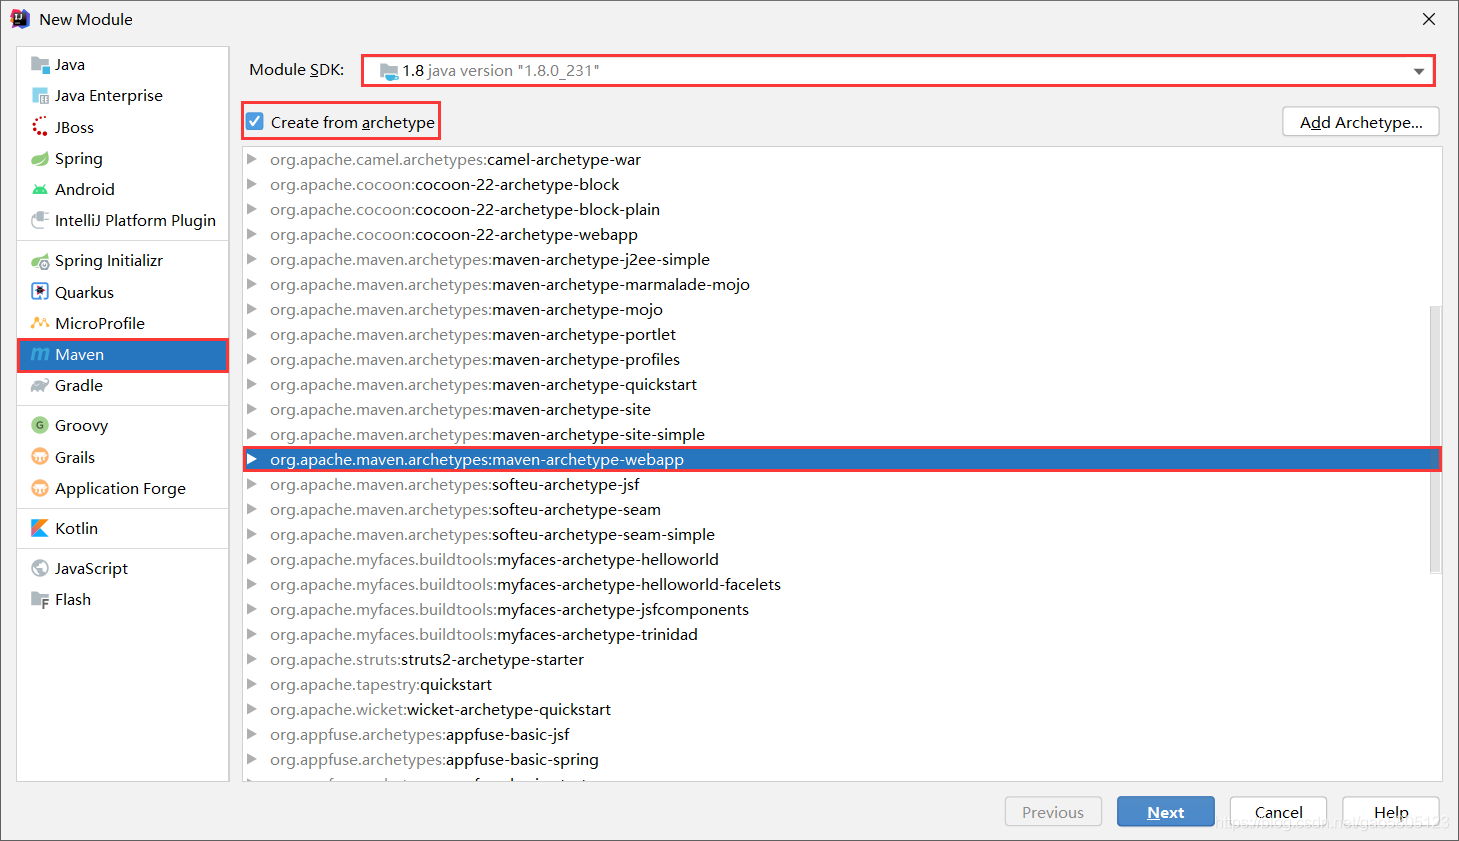Image resolution: width=1459 pixels, height=841 pixels.
Task: Toggle Create from archetype checkbox
Action: click(x=255, y=122)
